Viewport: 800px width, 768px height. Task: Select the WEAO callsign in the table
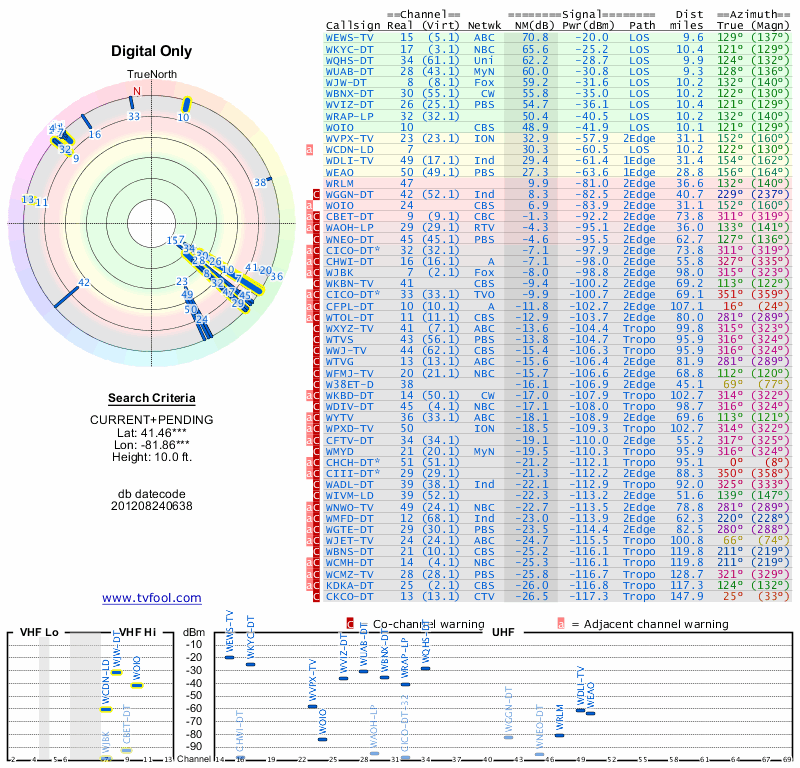(340, 172)
